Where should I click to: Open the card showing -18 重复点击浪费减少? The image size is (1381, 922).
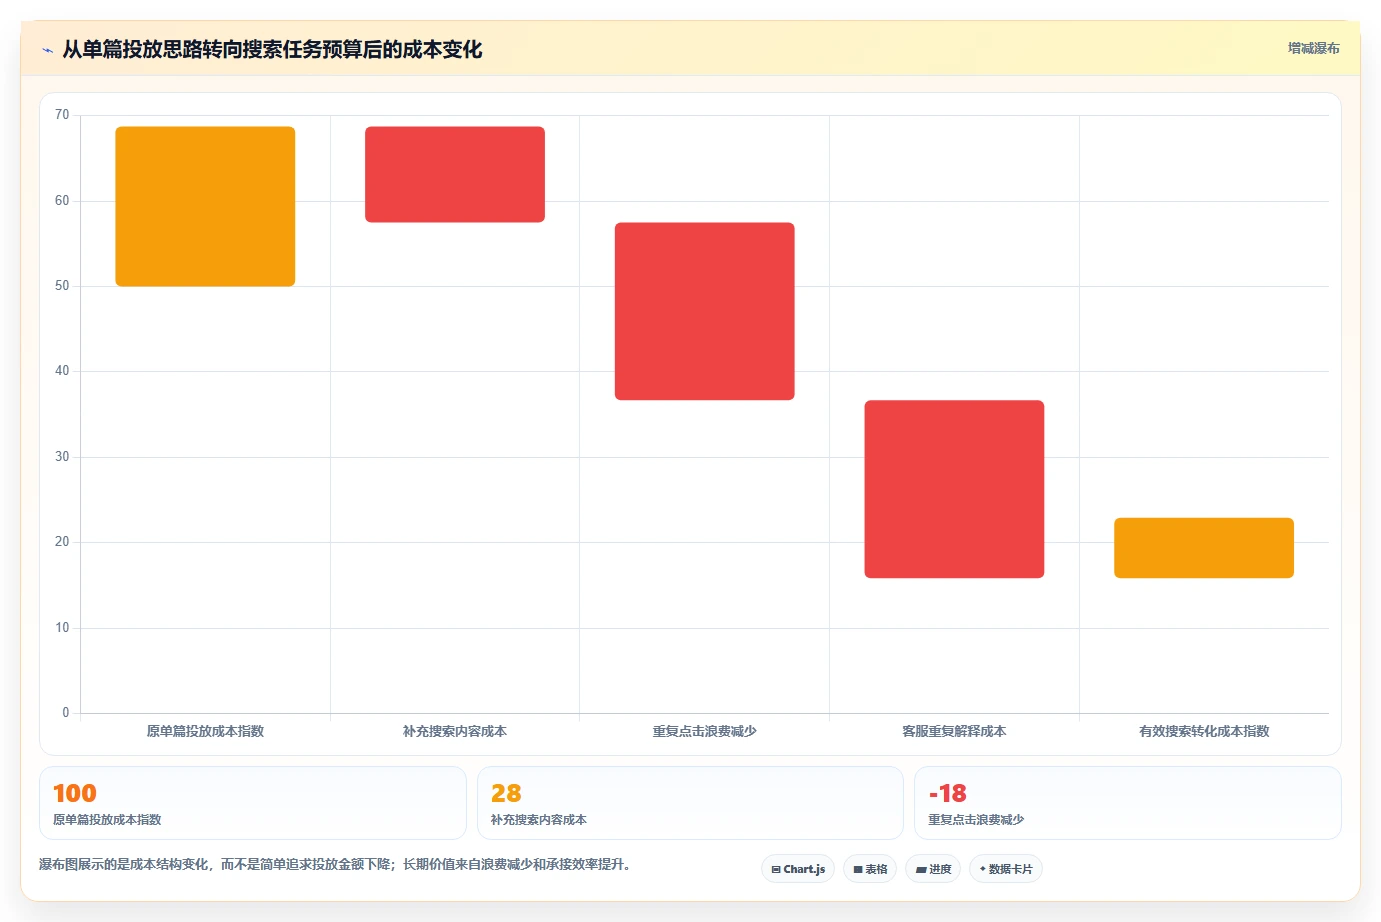click(x=1128, y=803)
